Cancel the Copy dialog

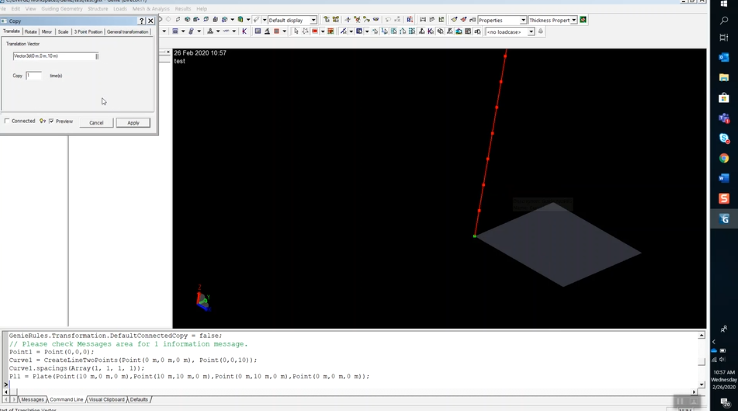[96, 122]
